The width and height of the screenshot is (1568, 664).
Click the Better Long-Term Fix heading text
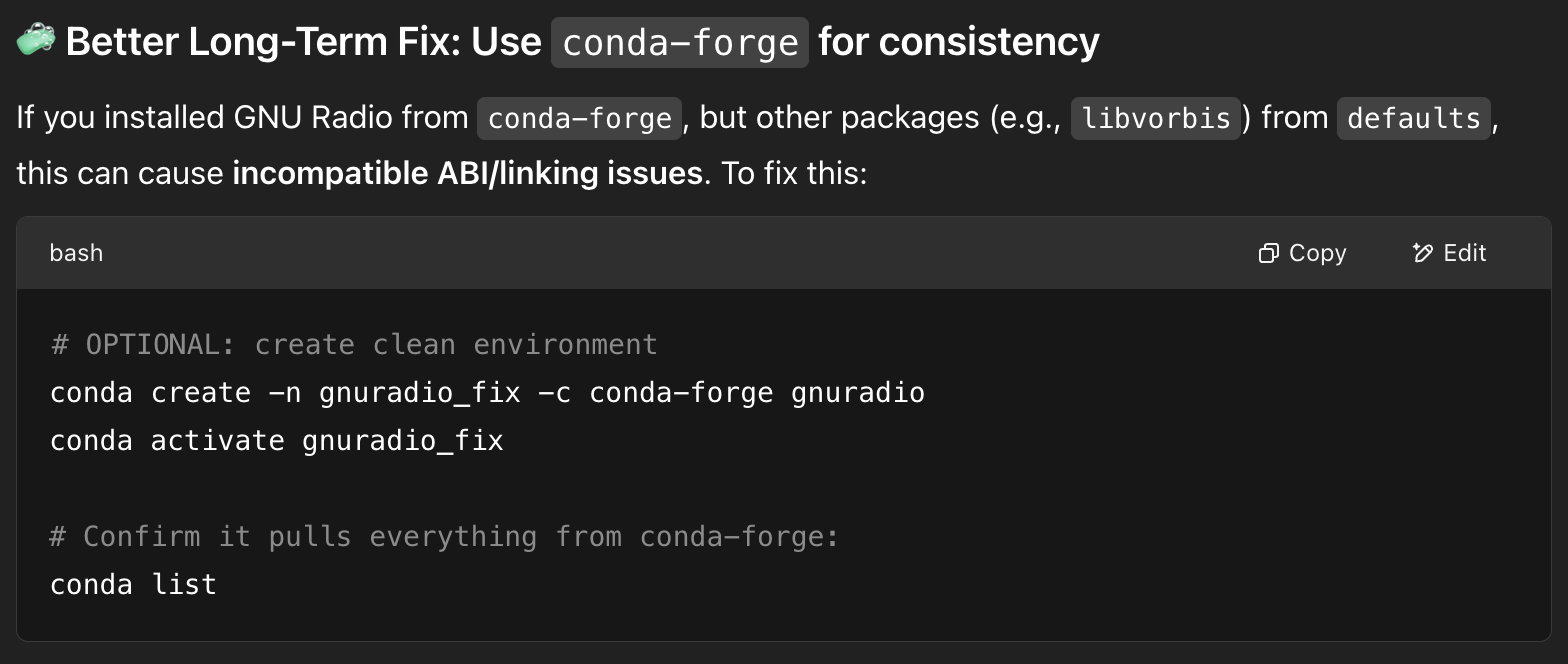[304, 42]
